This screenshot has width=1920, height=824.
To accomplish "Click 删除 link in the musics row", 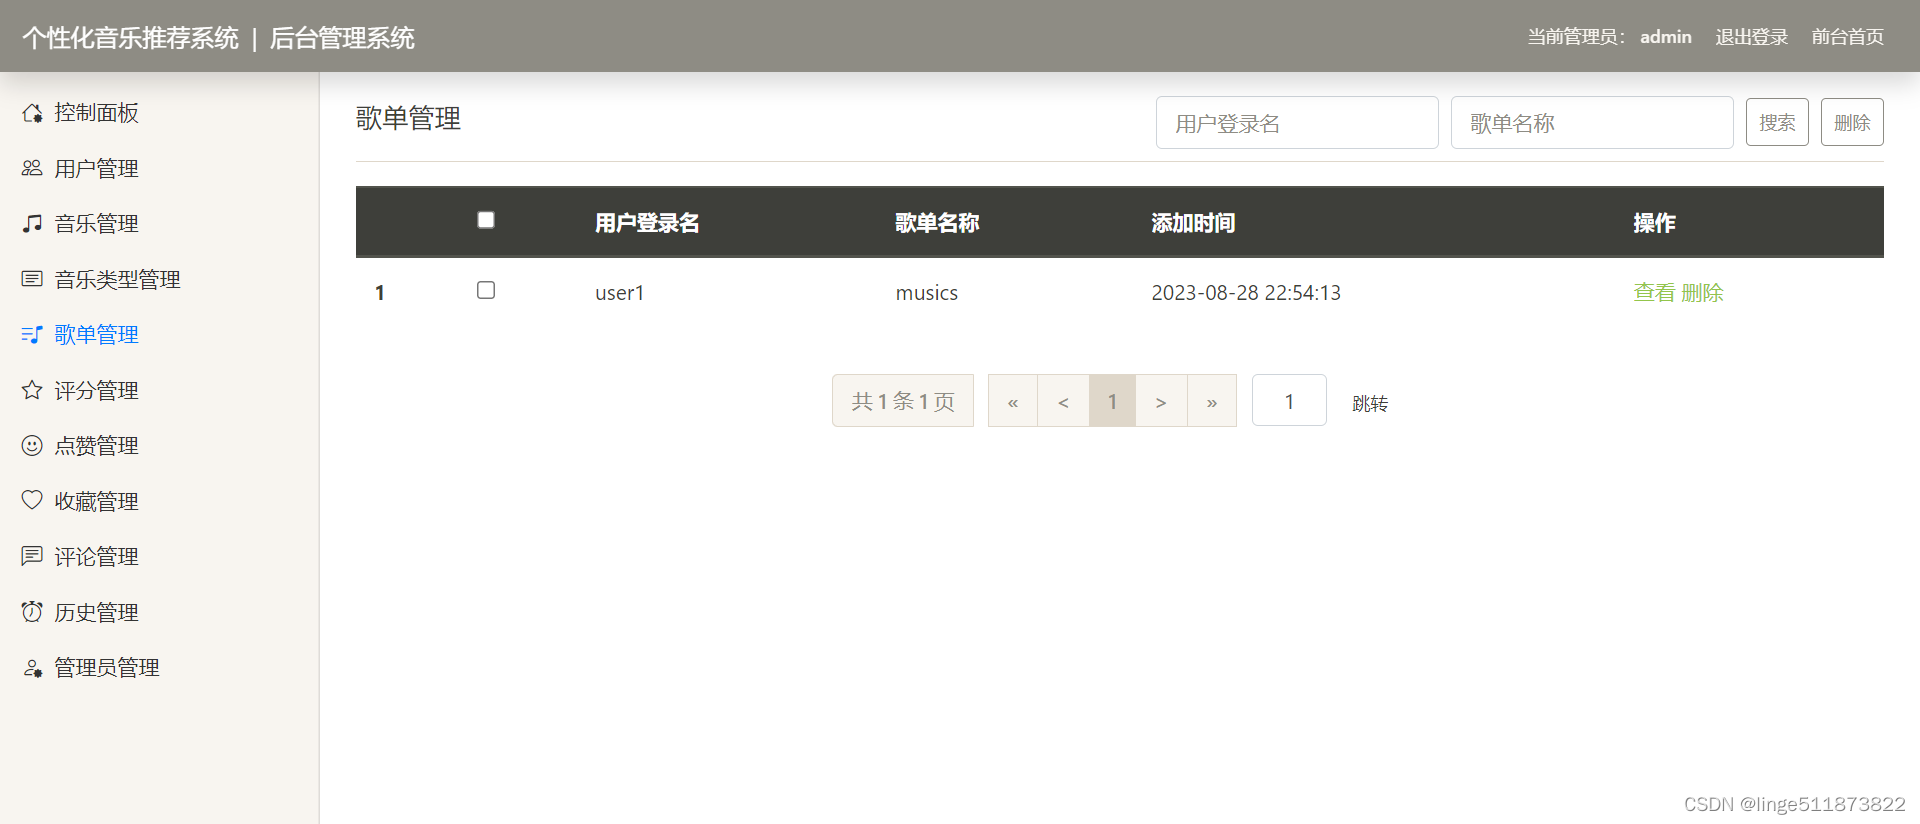I will 1702,293.
